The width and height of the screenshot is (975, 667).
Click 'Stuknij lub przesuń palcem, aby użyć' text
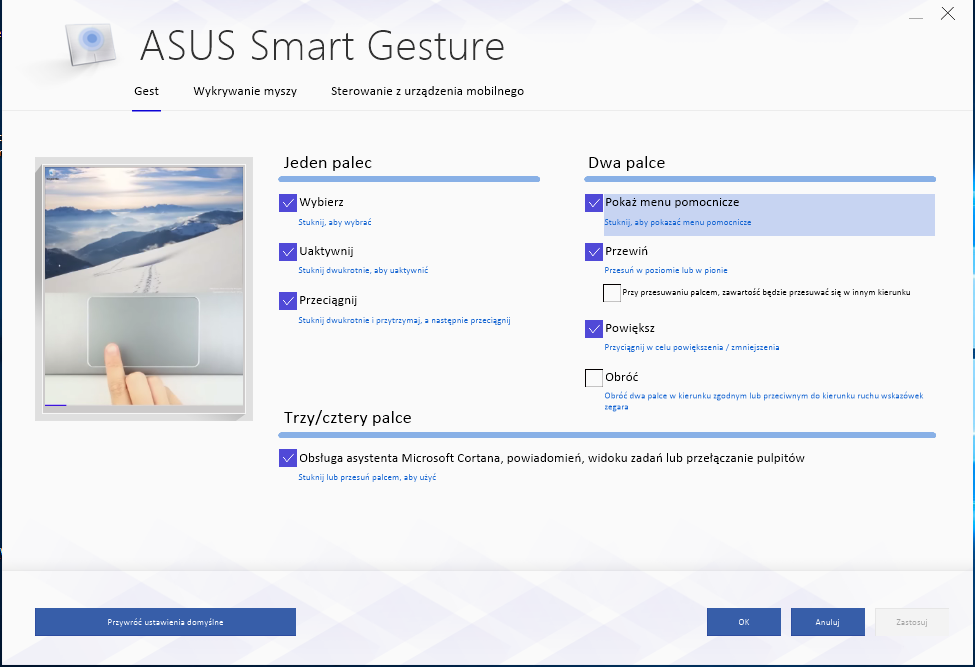coord(367,477)
